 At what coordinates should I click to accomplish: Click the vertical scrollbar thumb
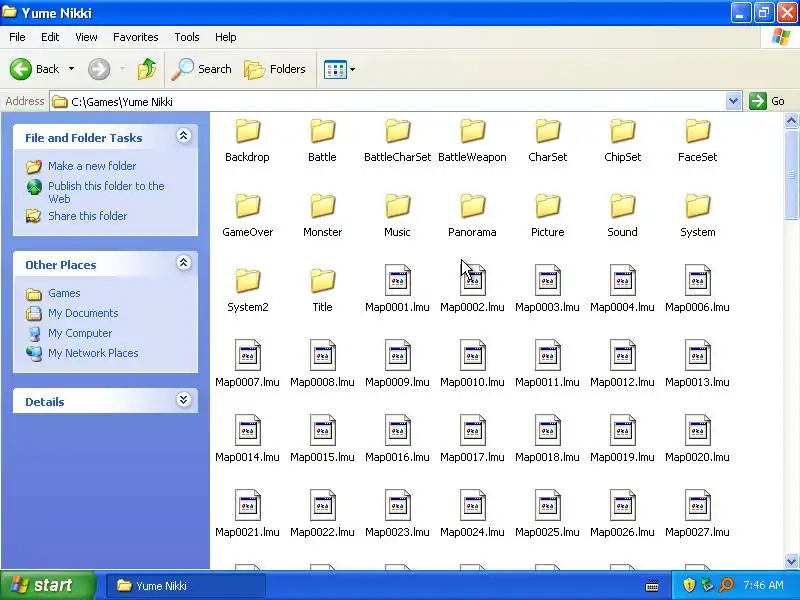click(x=791, y=174)
